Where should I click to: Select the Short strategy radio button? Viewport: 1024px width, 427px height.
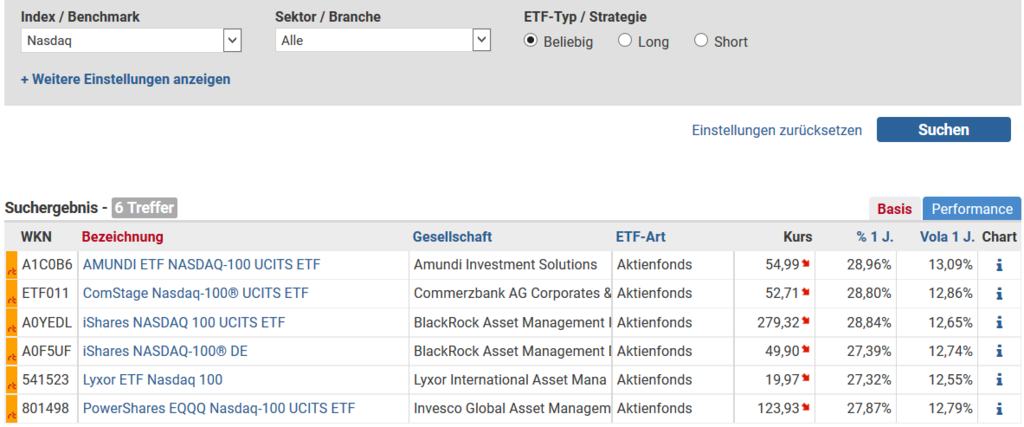(x=700, y=41)
